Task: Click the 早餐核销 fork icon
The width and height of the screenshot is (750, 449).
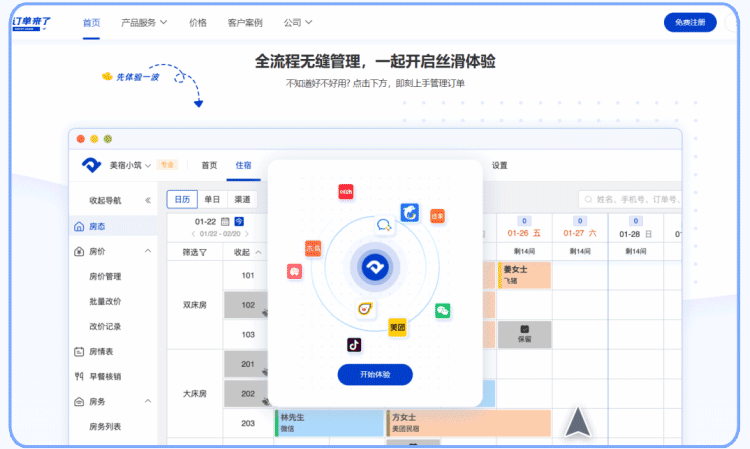Action: pyautogui.click(x=79, y=376)
